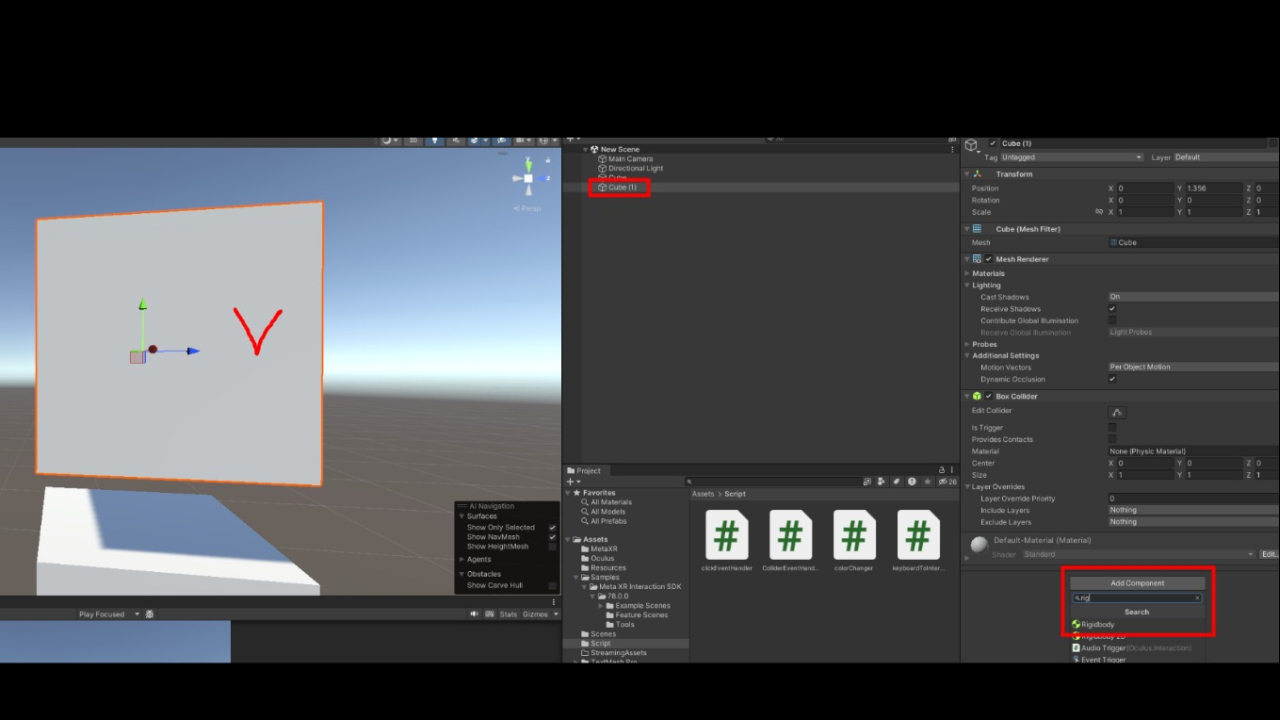Click the Edit Collider icon button
Screen dimensions: 1280x720
point(1117,412)
